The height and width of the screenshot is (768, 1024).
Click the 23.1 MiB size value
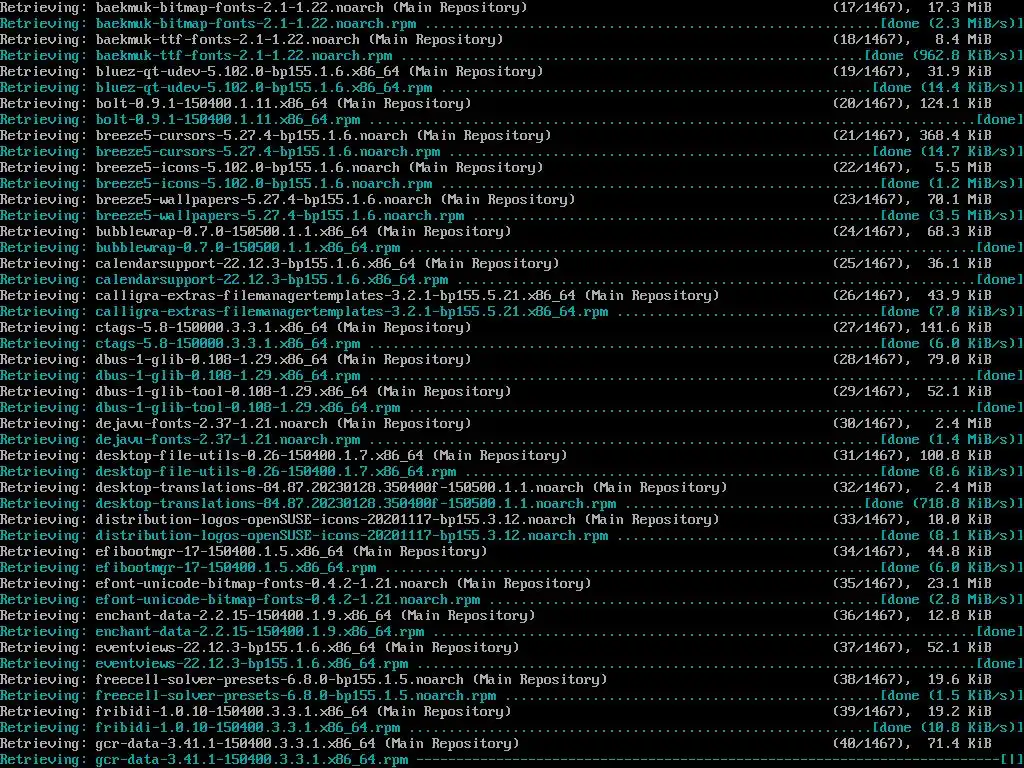point(959,583)
